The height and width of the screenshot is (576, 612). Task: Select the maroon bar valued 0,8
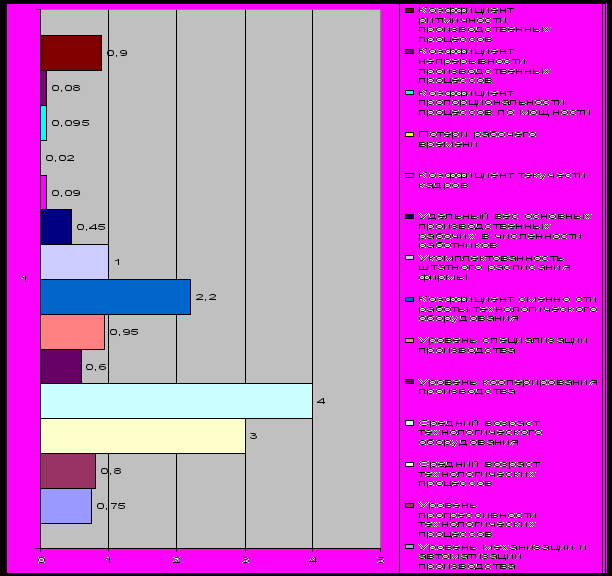68,471
